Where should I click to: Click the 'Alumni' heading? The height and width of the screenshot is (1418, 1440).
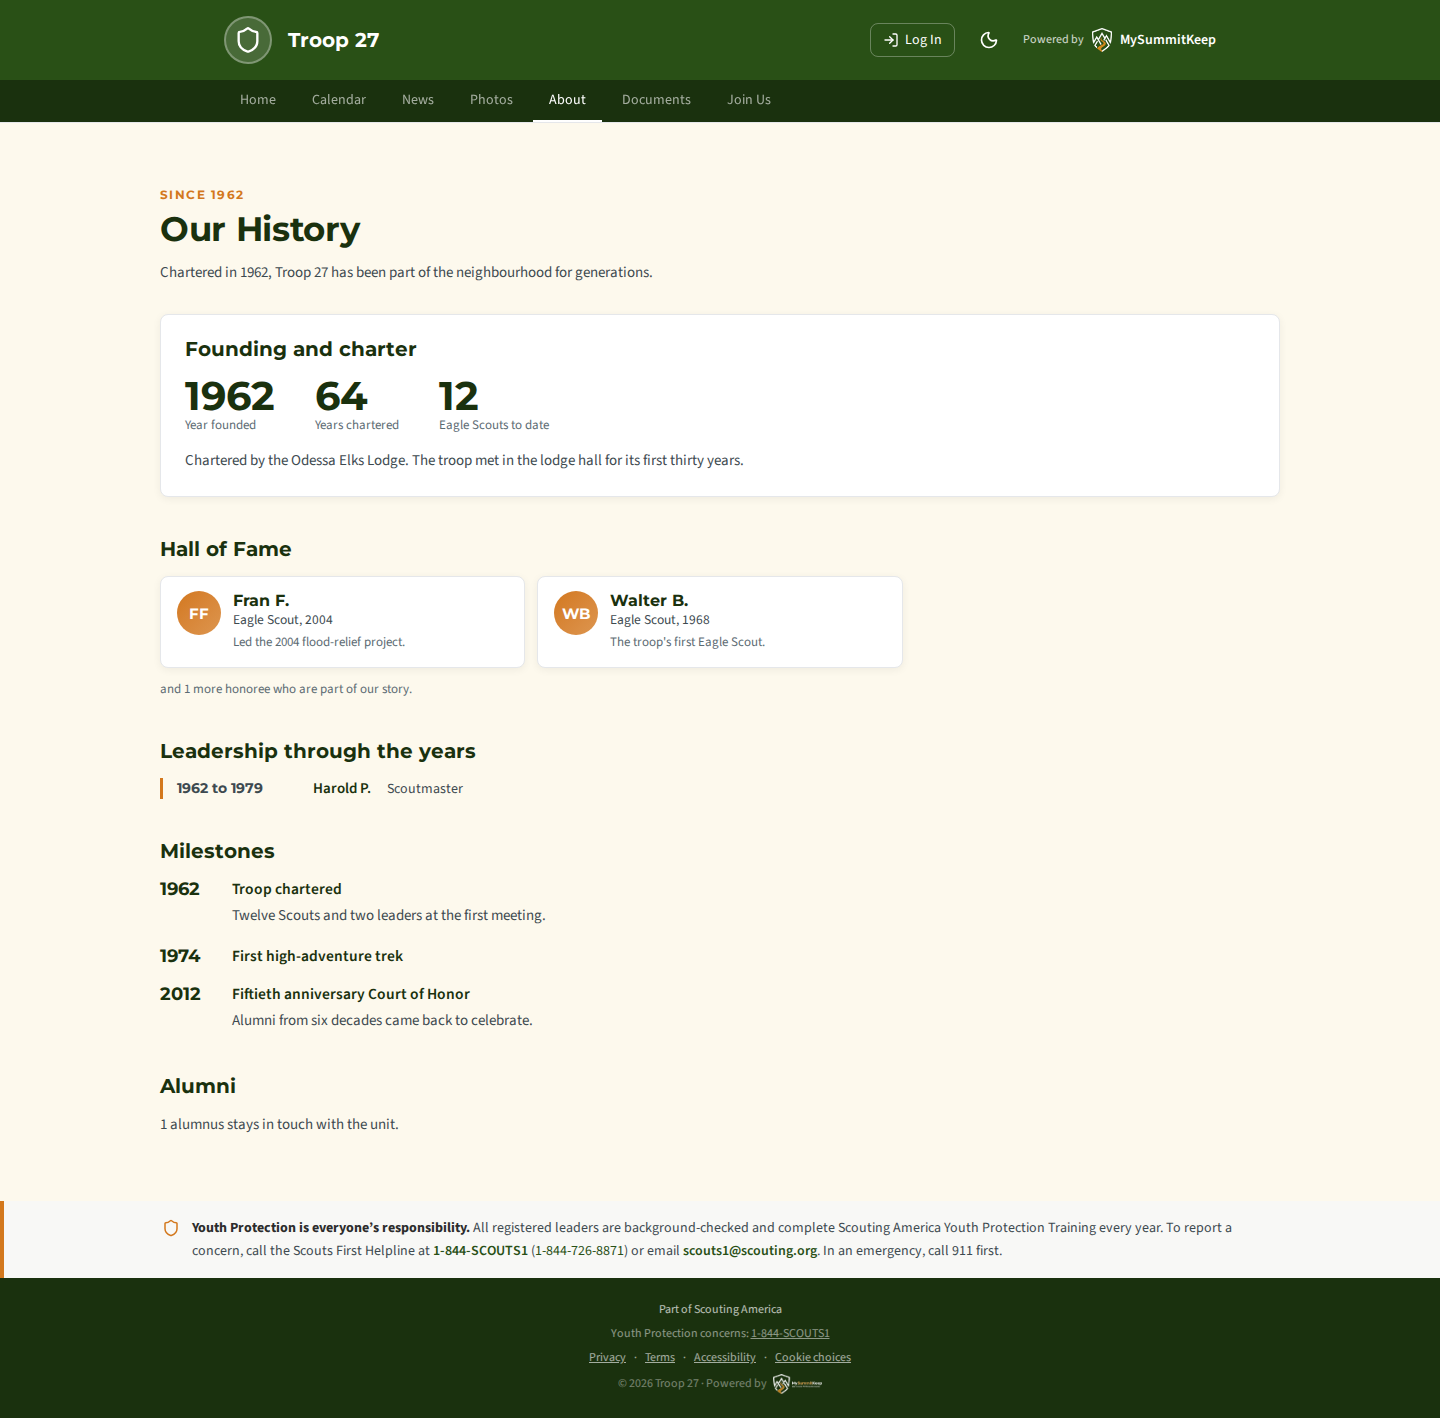tap(198, 1086)
